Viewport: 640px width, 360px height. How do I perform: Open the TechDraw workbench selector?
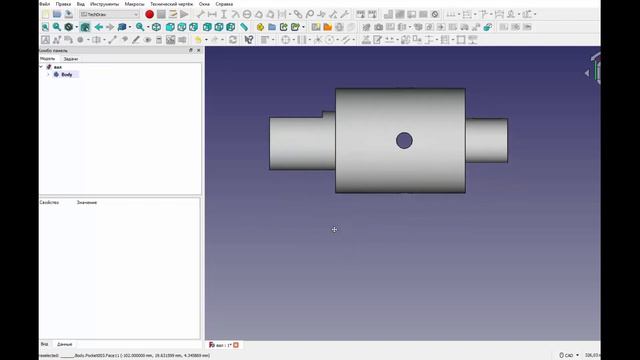click(x=109, y=14)
